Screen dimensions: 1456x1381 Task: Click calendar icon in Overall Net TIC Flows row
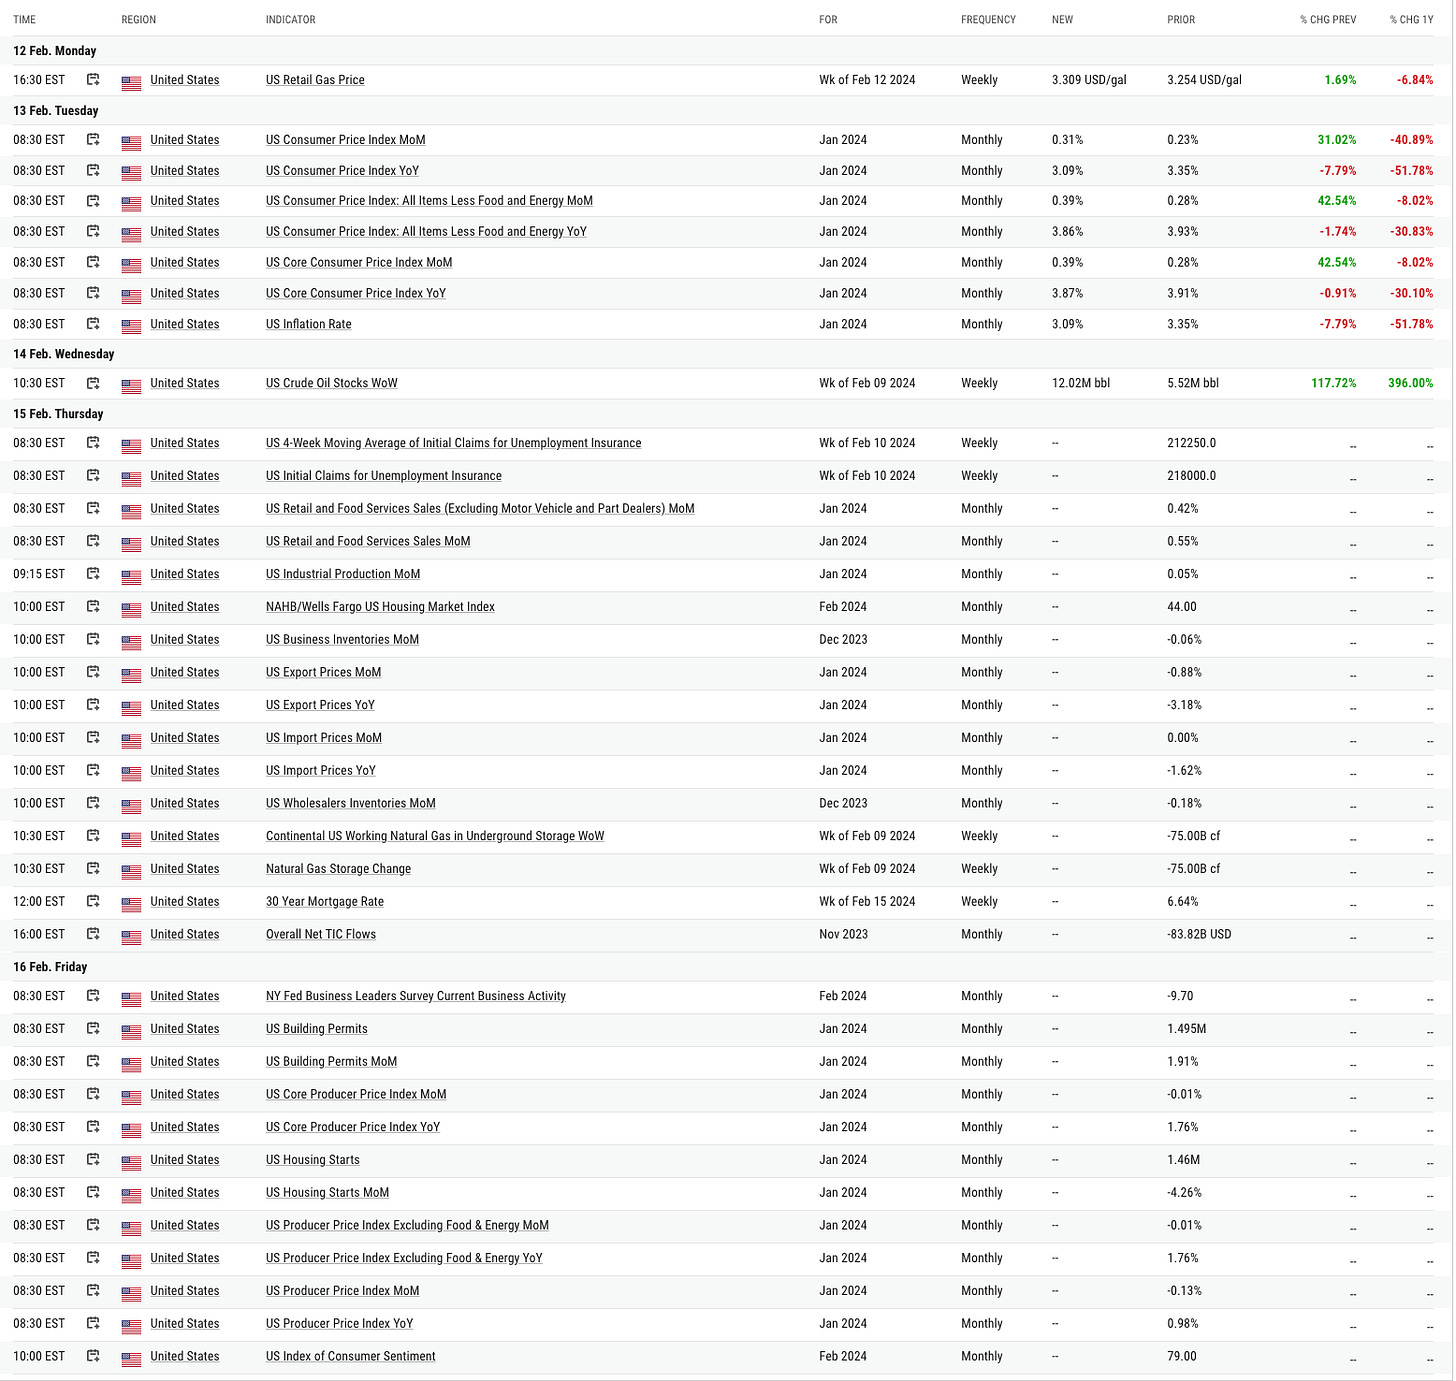pos(93,934)
